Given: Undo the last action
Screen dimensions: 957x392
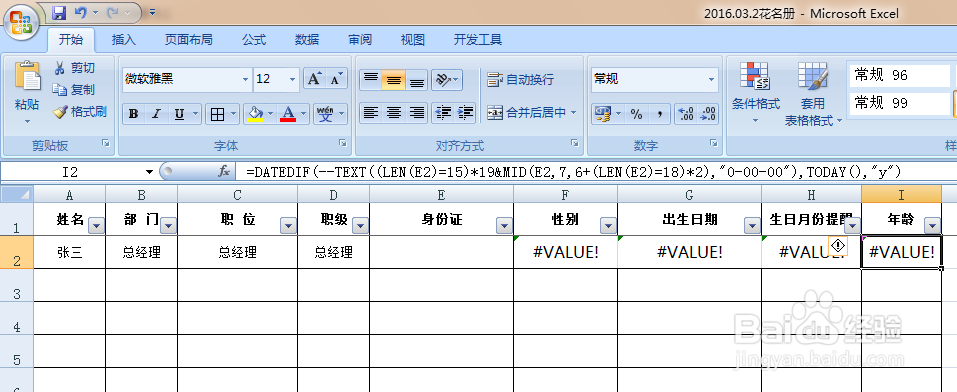Looking at the screenshot, I should [81, 12].
